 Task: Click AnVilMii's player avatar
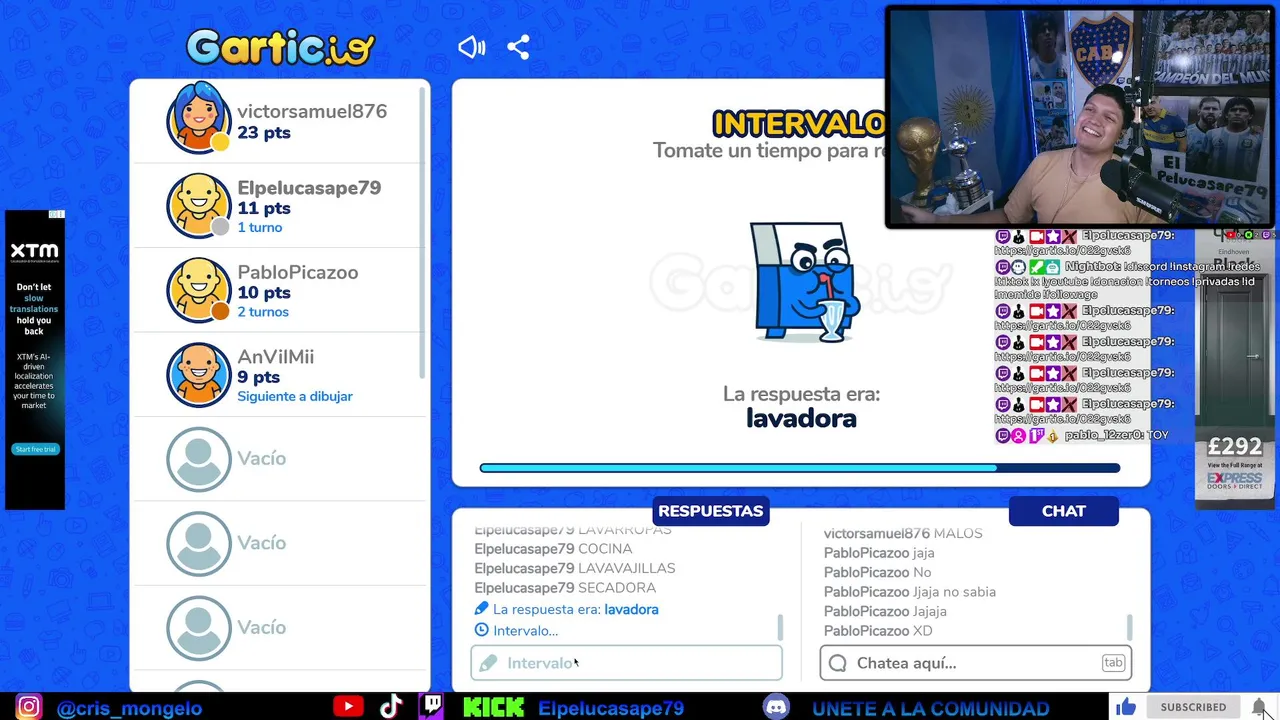coord(198,374)
